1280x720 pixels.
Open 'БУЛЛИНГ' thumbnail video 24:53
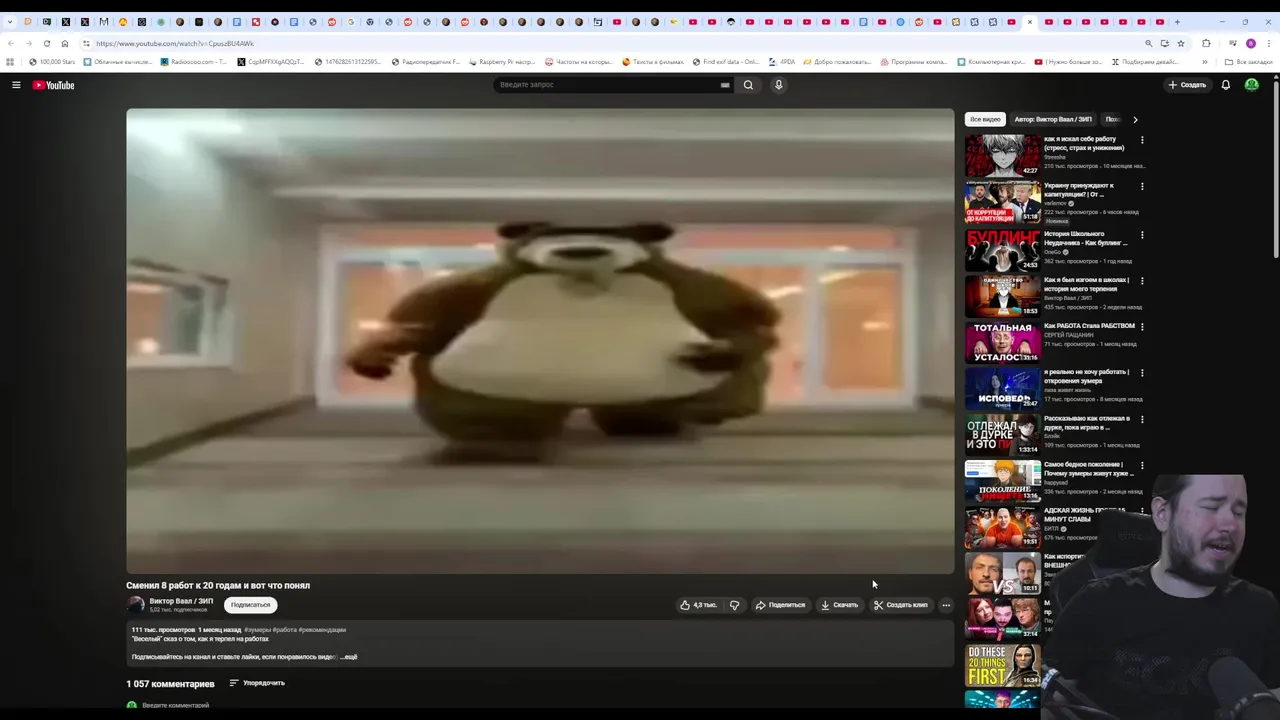tap(1002, 250)
